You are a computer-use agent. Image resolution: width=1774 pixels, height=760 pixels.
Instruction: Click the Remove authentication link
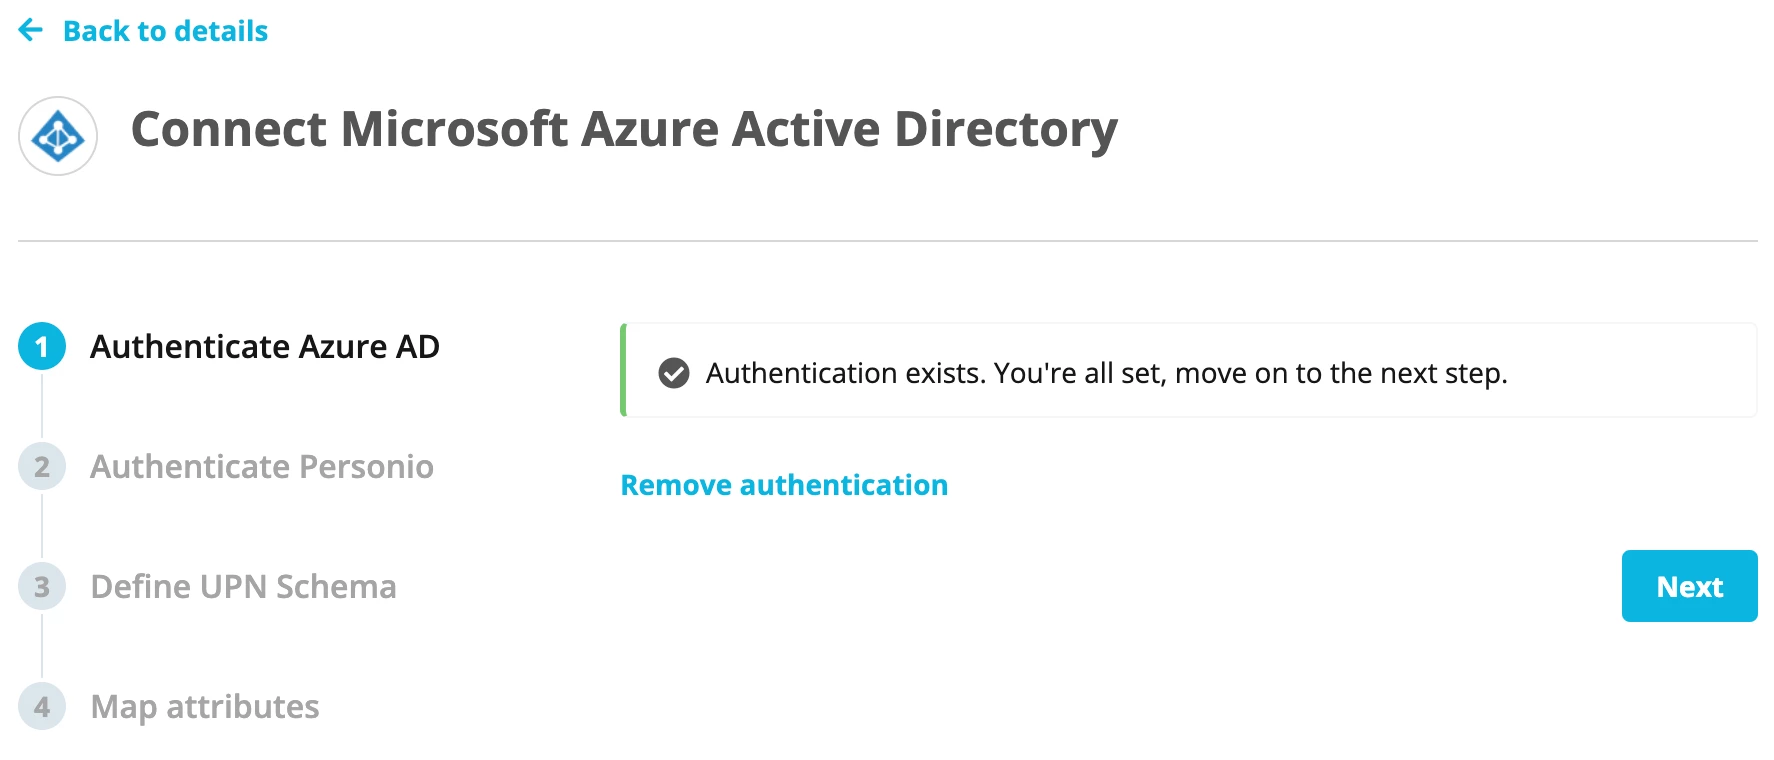click(x=784, y=485)
